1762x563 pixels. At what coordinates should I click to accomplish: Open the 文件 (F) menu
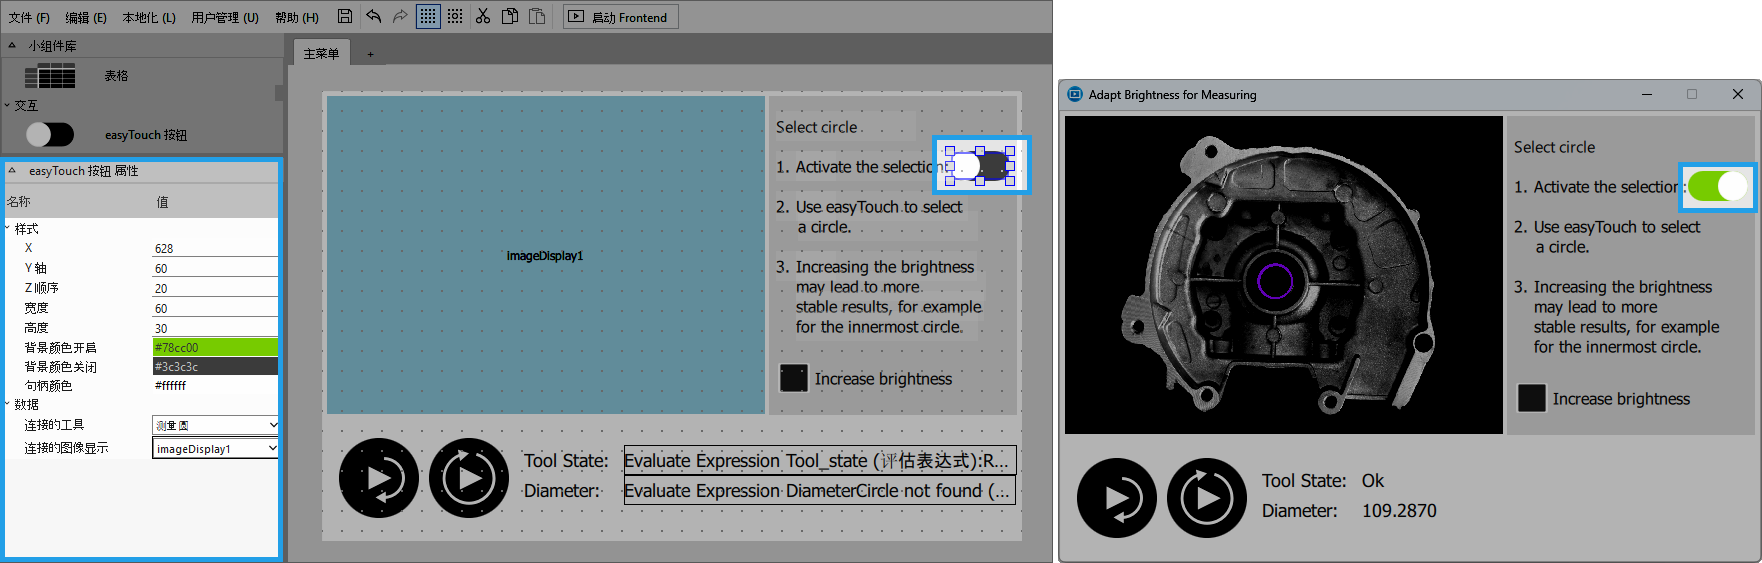point(29,17)
